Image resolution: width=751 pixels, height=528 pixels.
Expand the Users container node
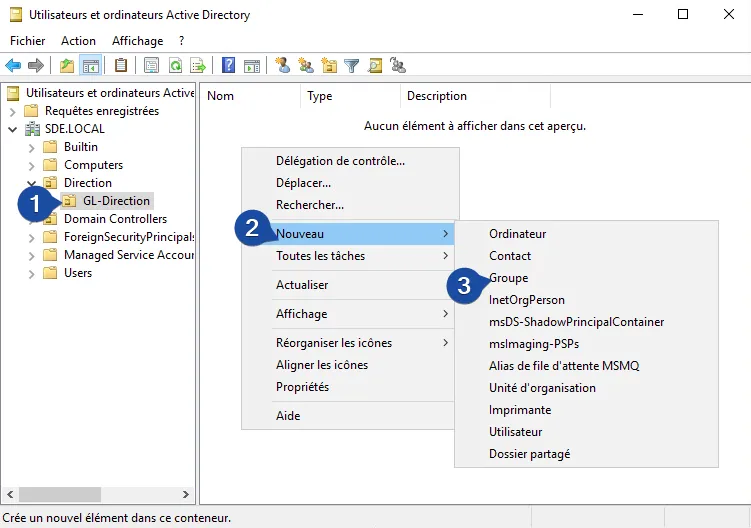click(x=32, y=273)
